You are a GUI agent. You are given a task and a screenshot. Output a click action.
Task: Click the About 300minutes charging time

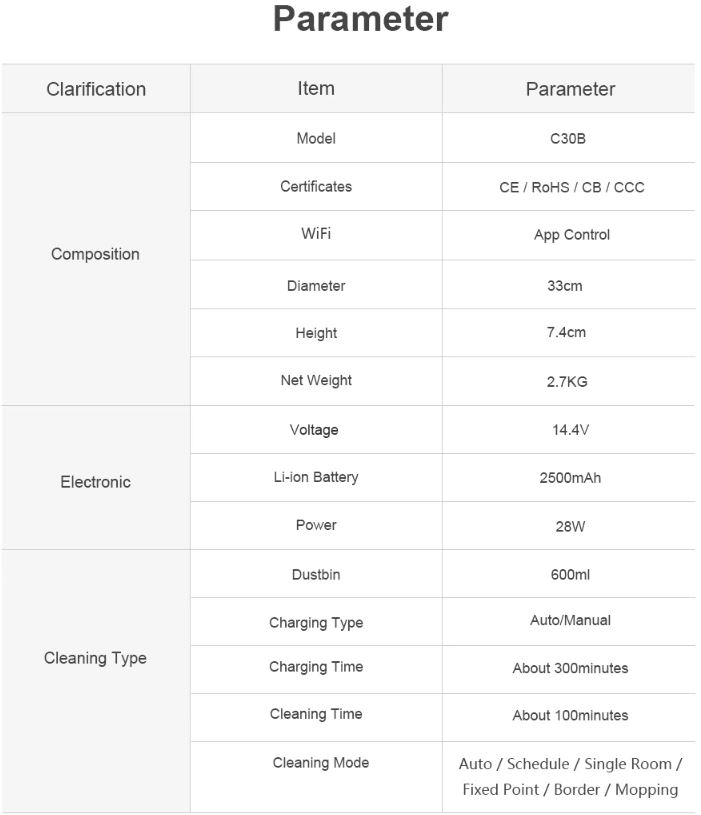coord(570,668)
